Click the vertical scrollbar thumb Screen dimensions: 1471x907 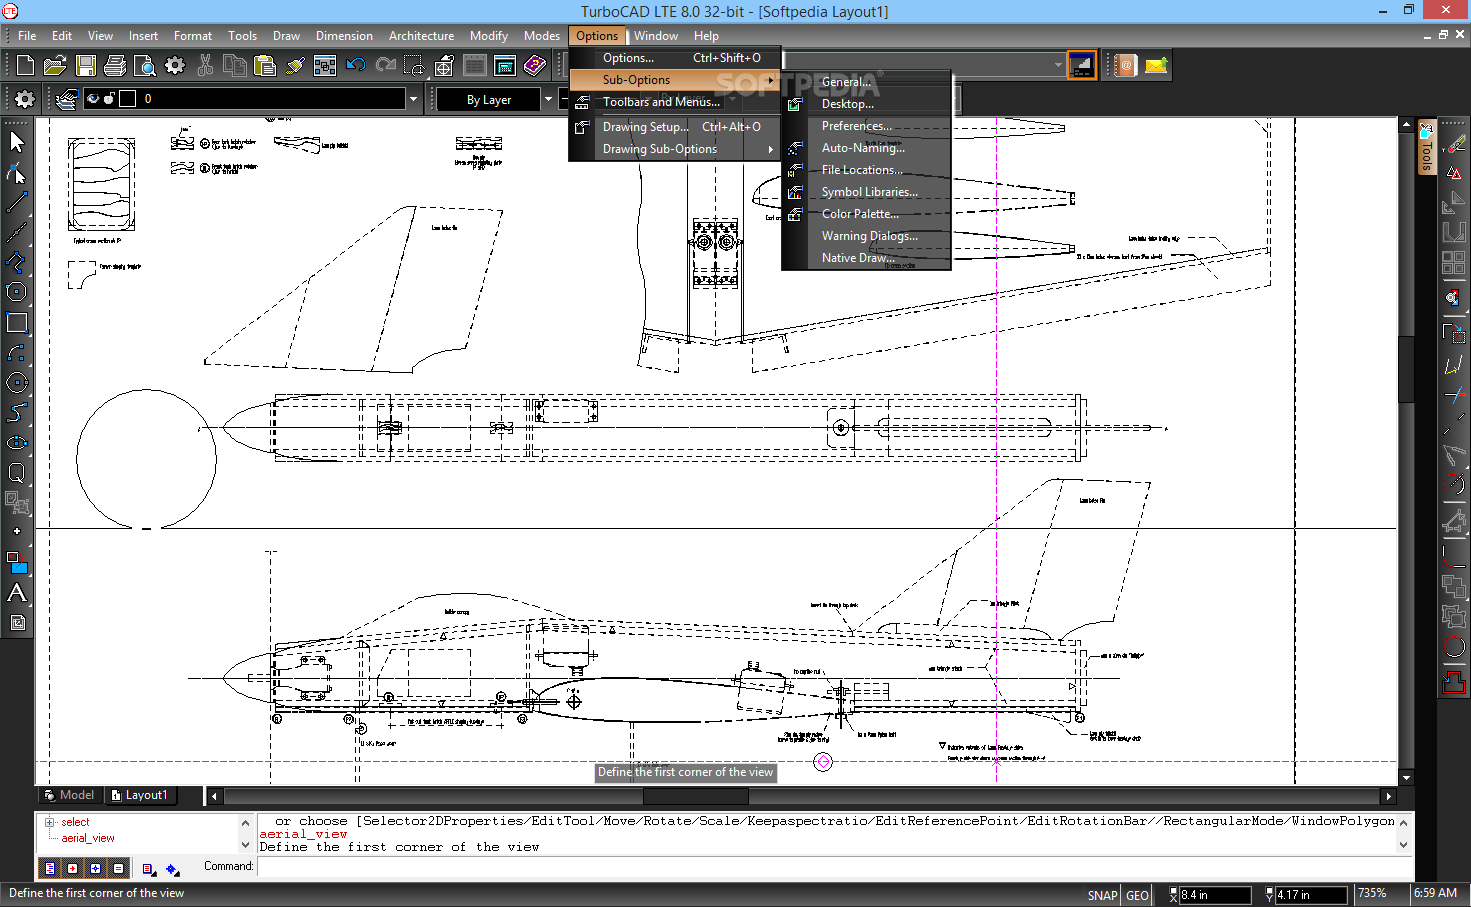[1406, 369]
